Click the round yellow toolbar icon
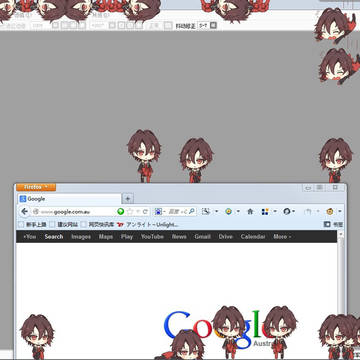Screen dimensions: 360x360 coord(228,211)
